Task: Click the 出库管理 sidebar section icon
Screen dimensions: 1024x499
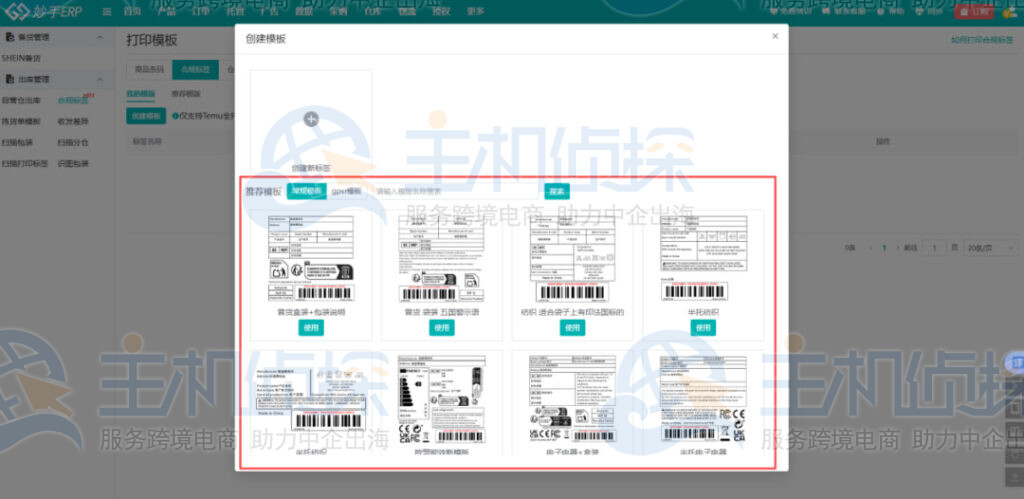Action: coord(10,80)
